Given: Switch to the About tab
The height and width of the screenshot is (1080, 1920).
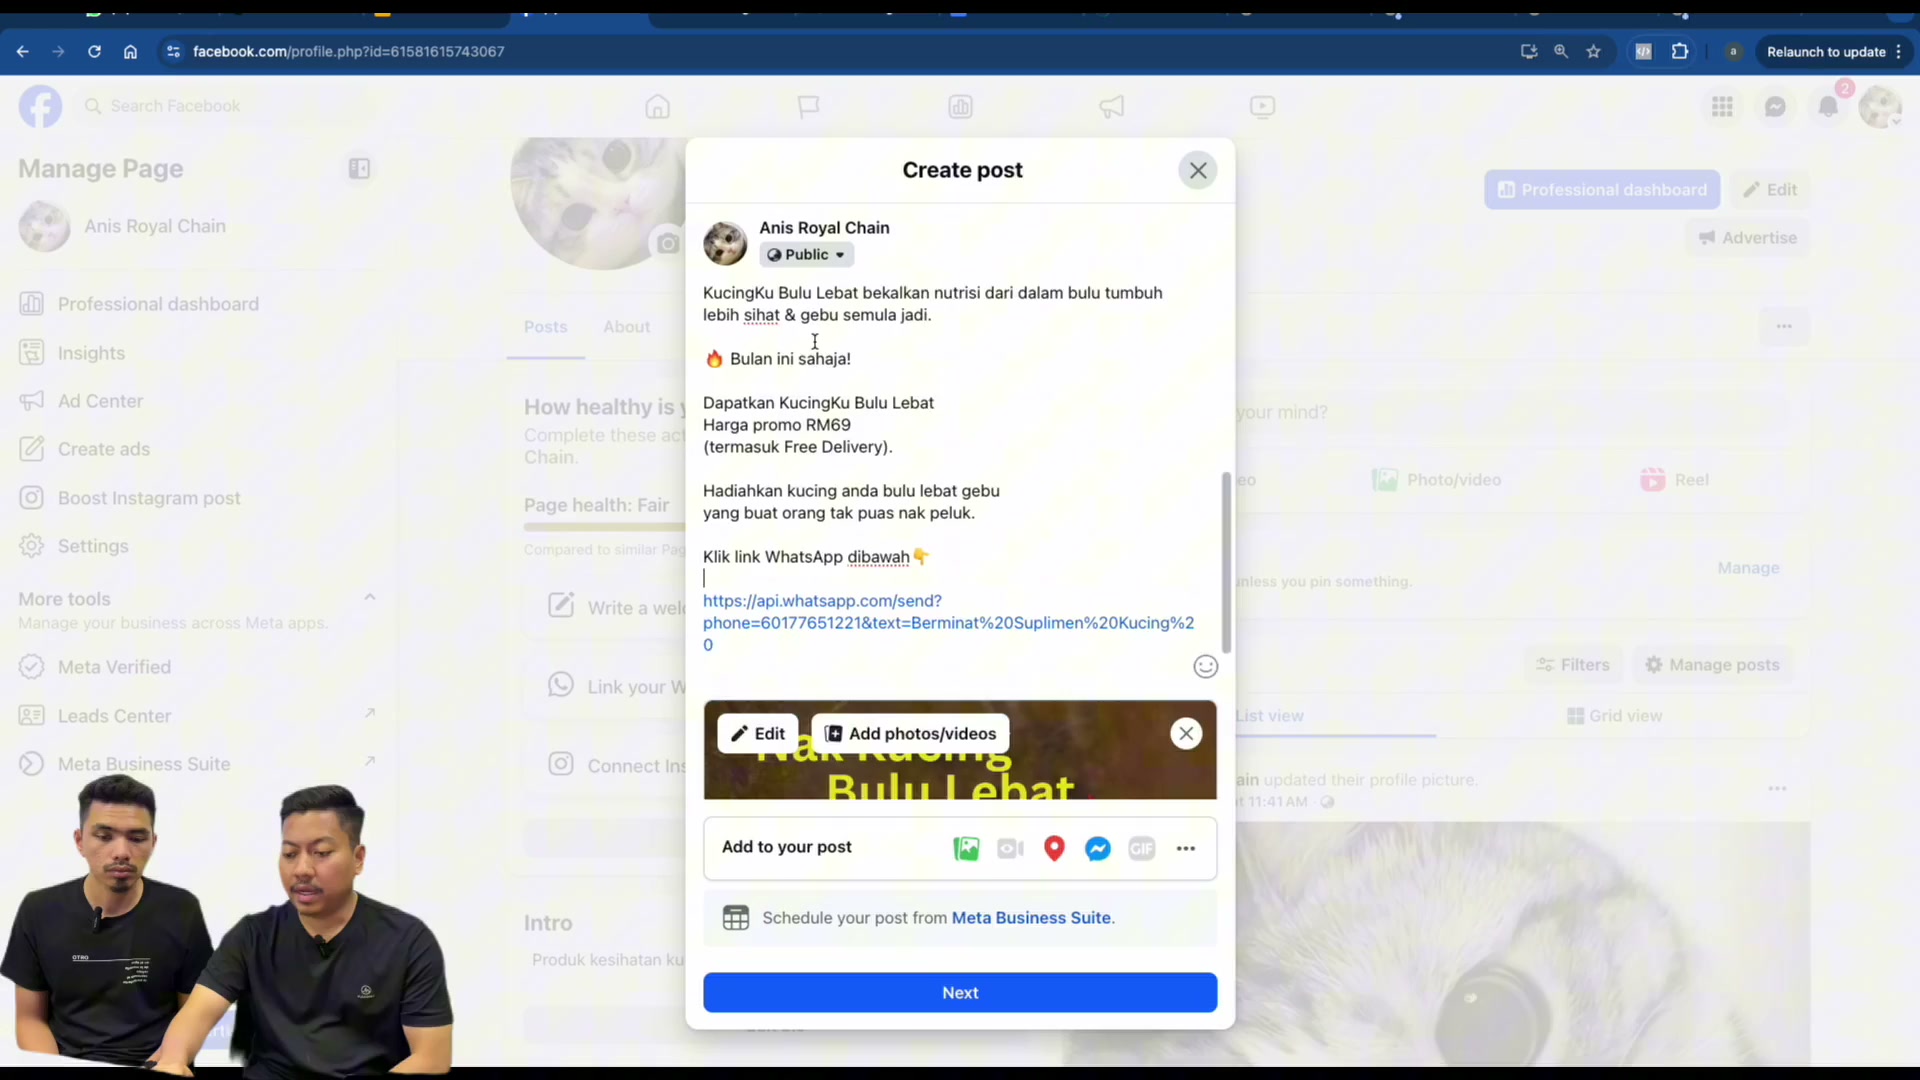Looking at the screenshot, I should 626,327.
